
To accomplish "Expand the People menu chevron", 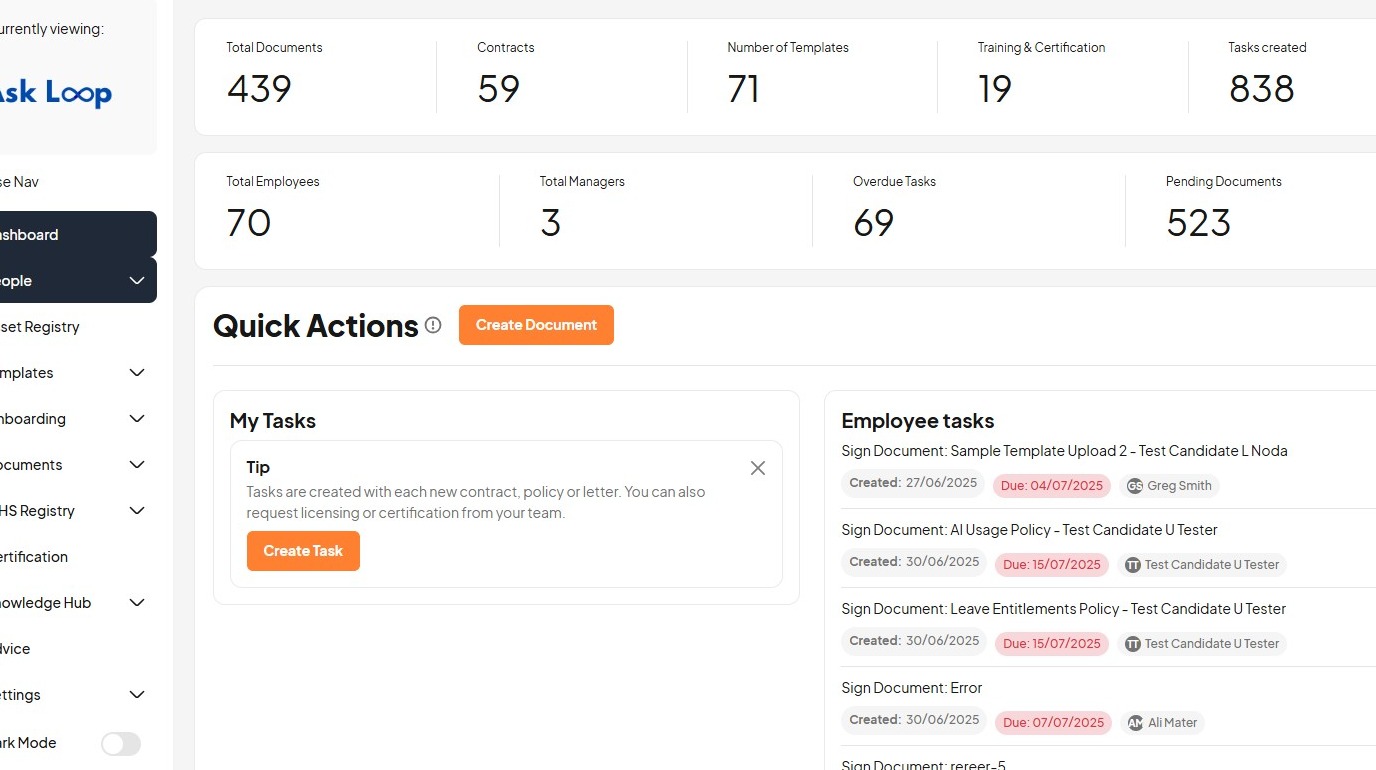I will (x=137, y=281).
